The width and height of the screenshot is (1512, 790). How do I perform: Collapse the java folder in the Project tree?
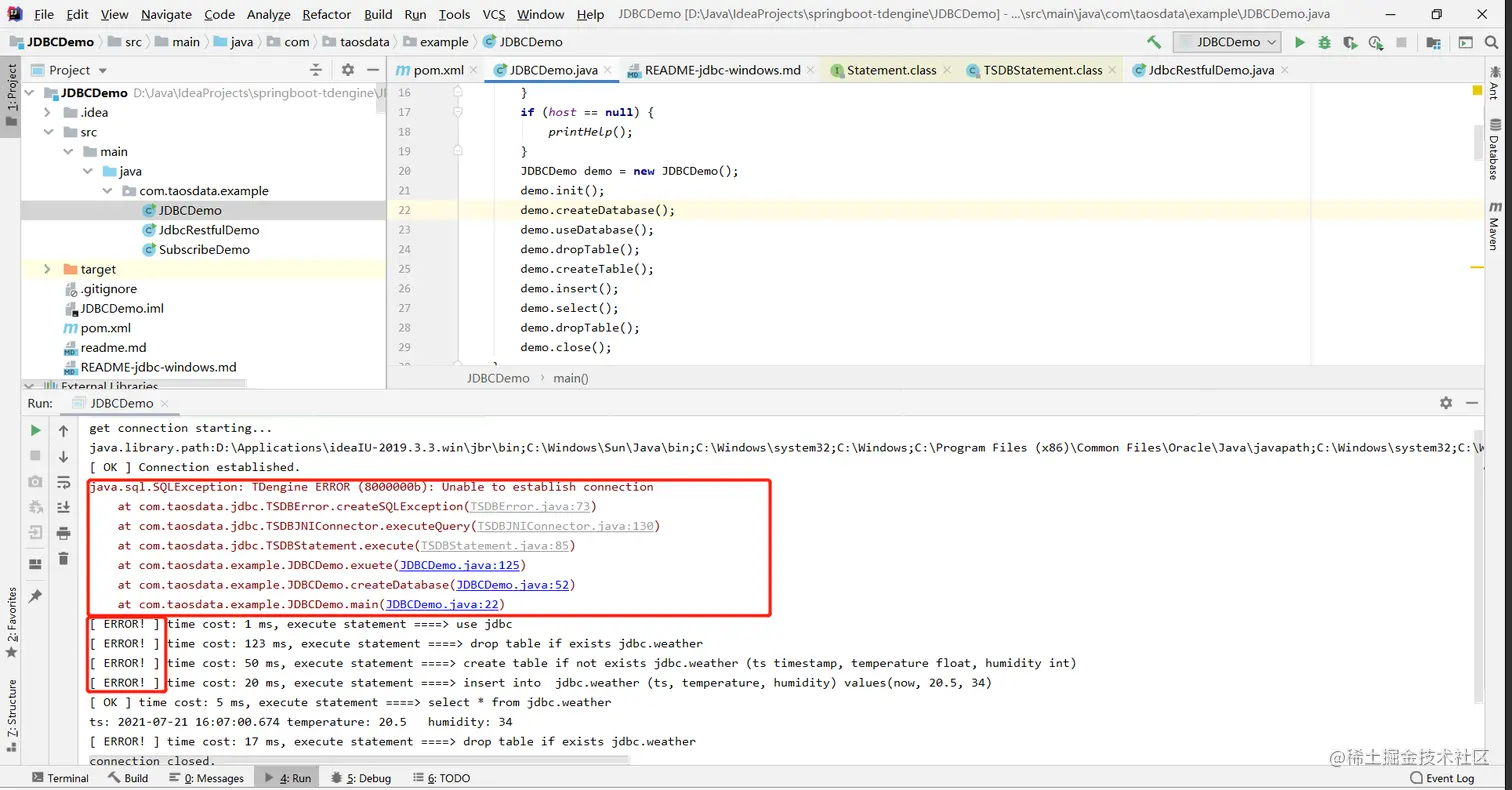tap(87, 171)
